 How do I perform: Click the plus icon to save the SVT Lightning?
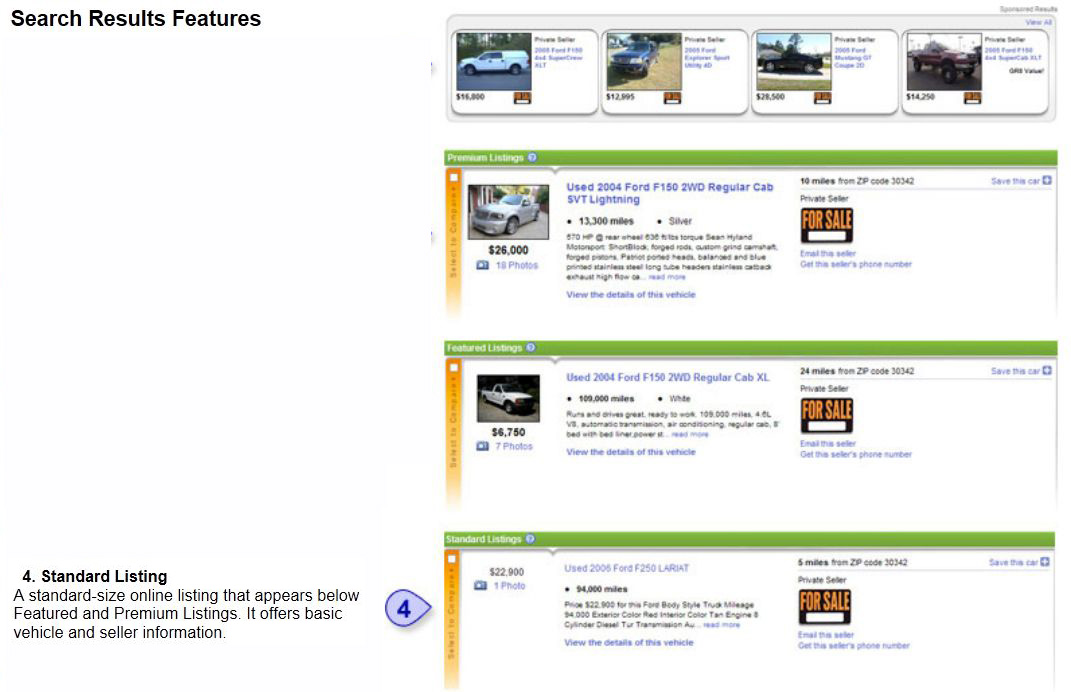(1046, 180)
